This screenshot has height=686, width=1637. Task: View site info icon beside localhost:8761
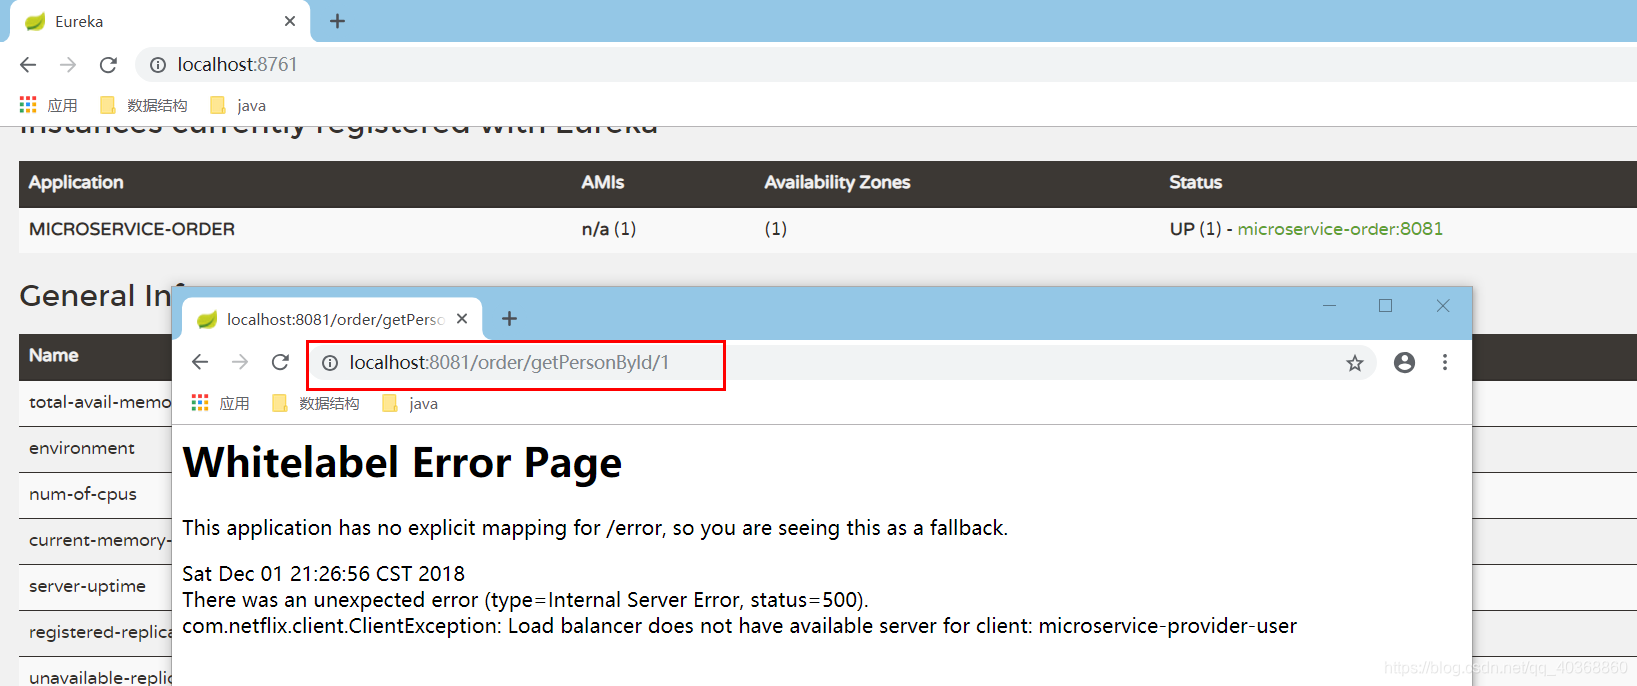click(x=158, y=65)
